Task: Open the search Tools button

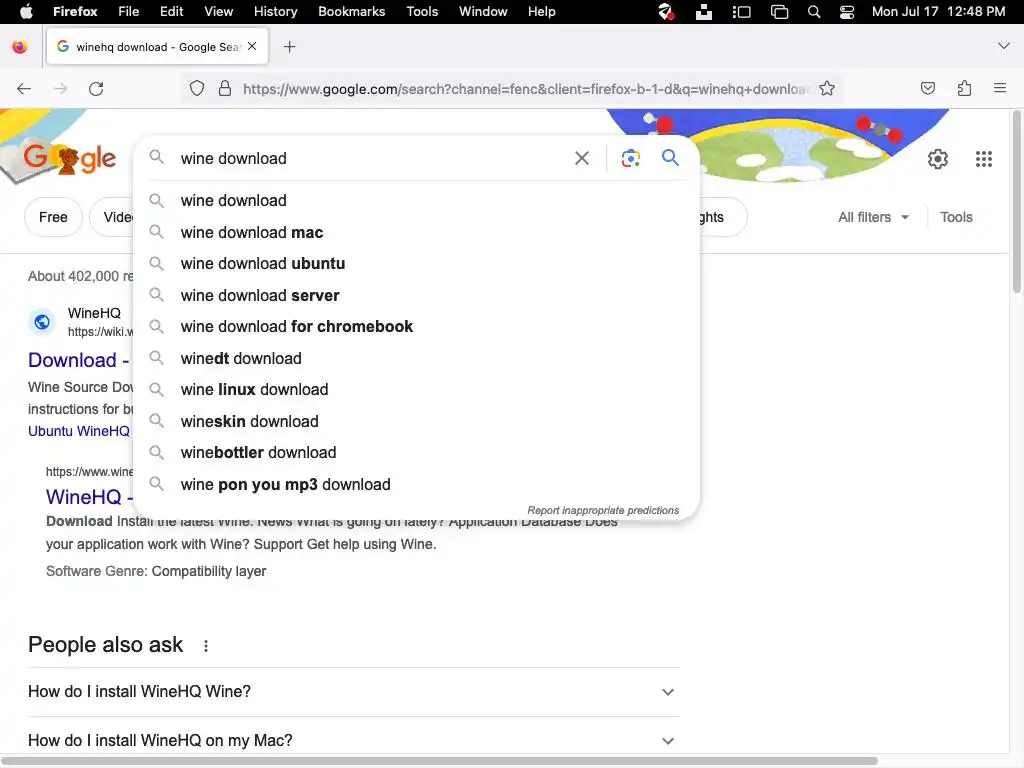Action: [956, 217]
